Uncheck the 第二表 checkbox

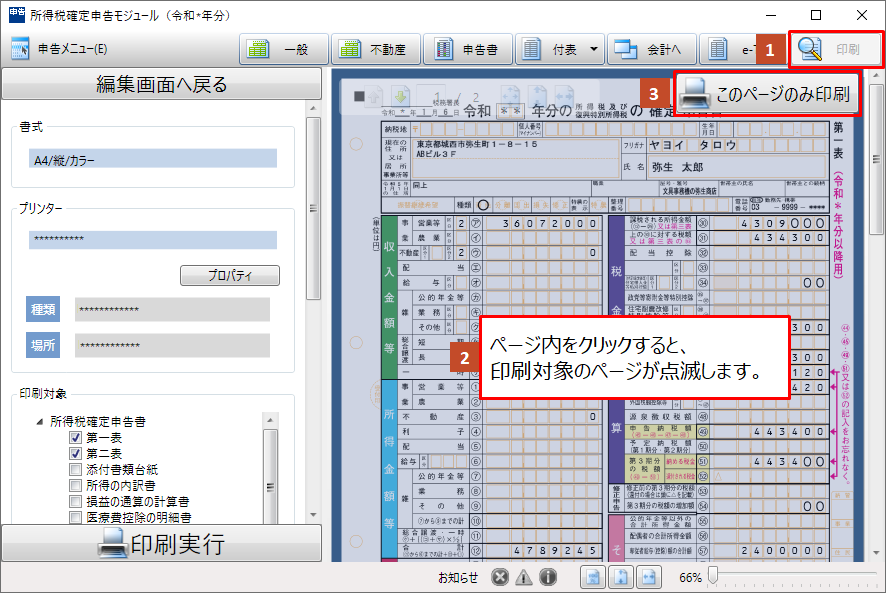[75, 453]
